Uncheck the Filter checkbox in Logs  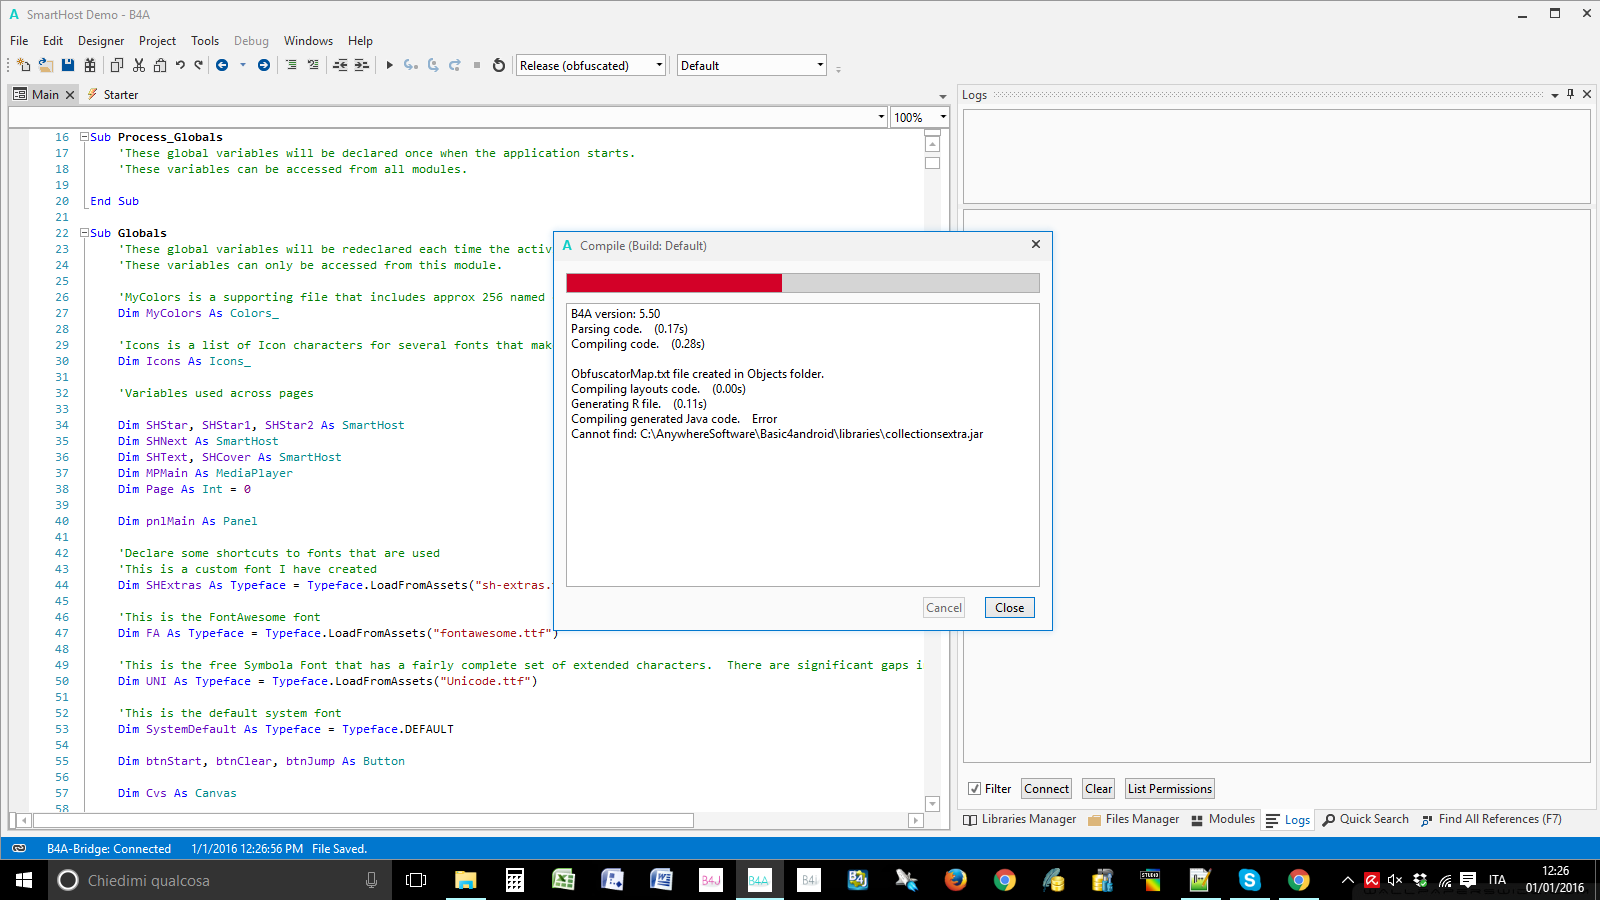[974, 789]
